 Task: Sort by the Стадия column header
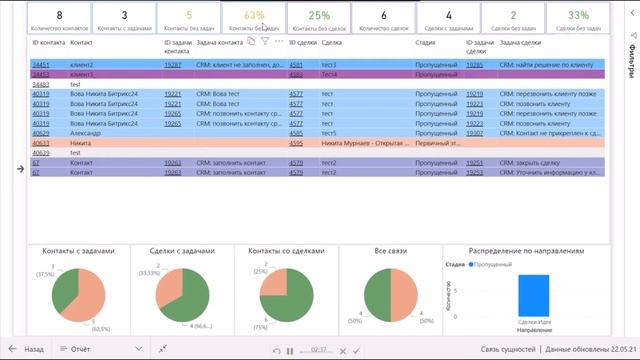click(425, 42)
